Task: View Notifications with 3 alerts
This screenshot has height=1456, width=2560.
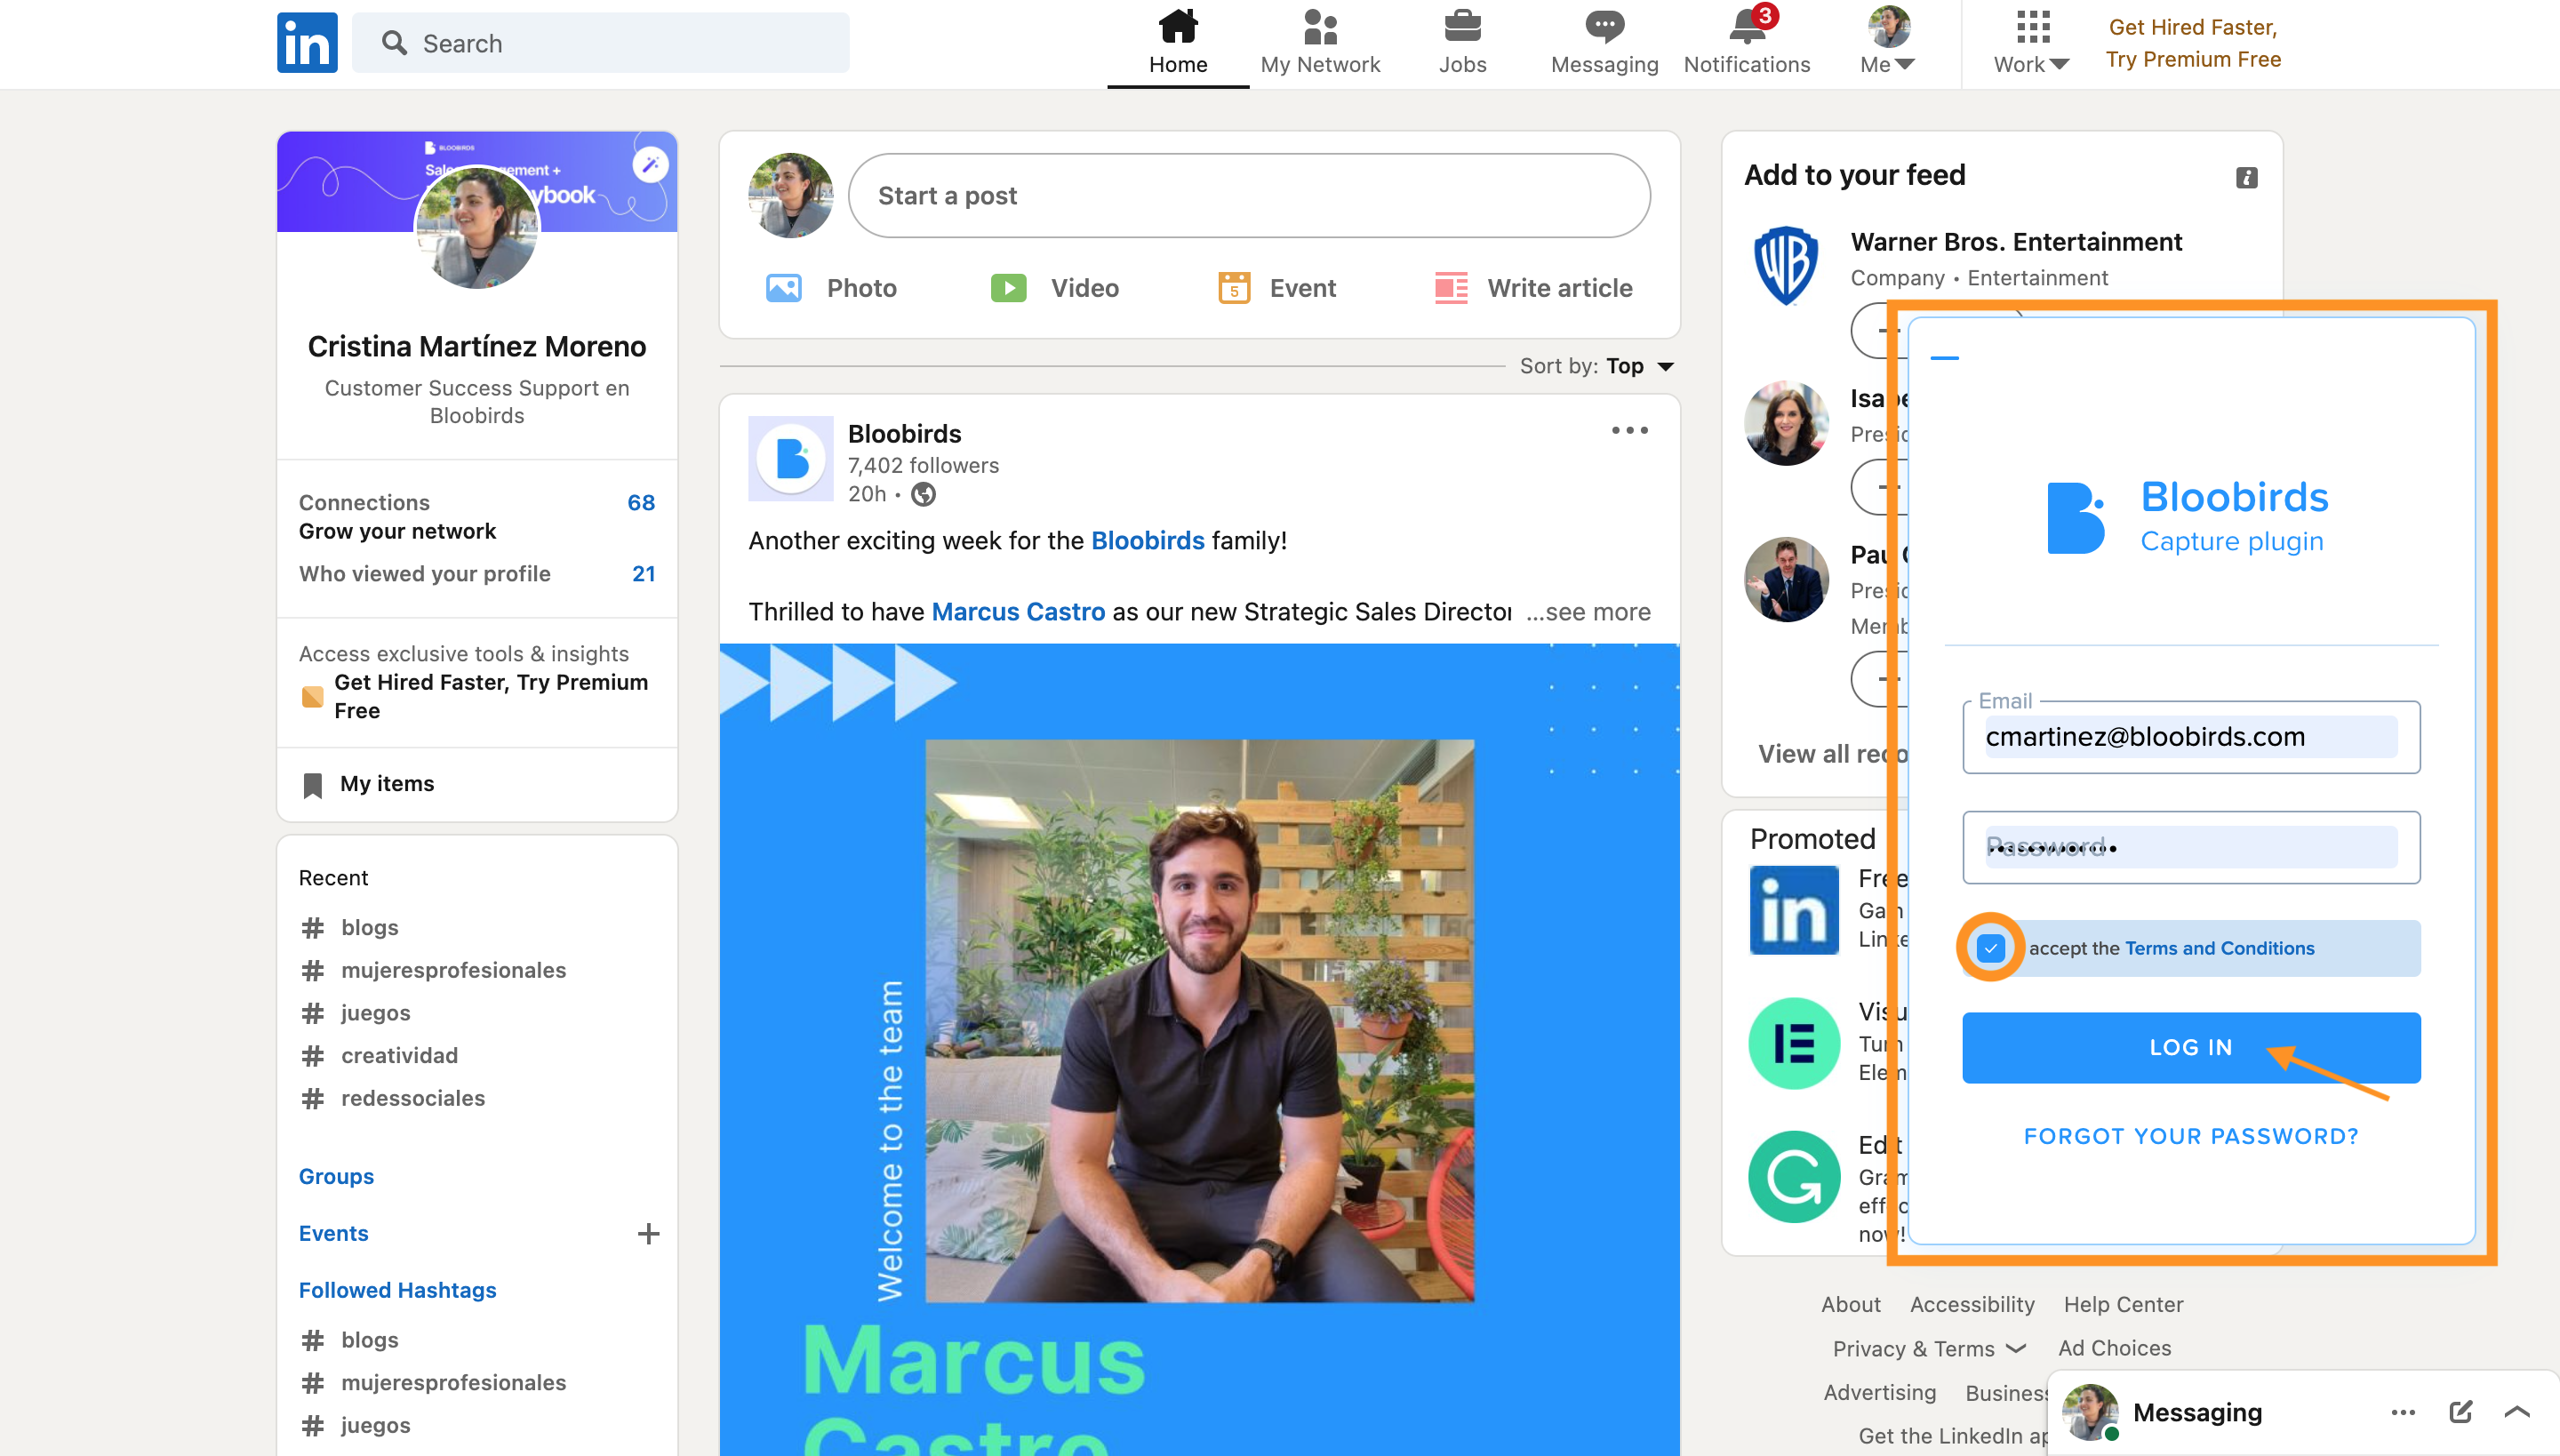Action: coord(1747,43)
